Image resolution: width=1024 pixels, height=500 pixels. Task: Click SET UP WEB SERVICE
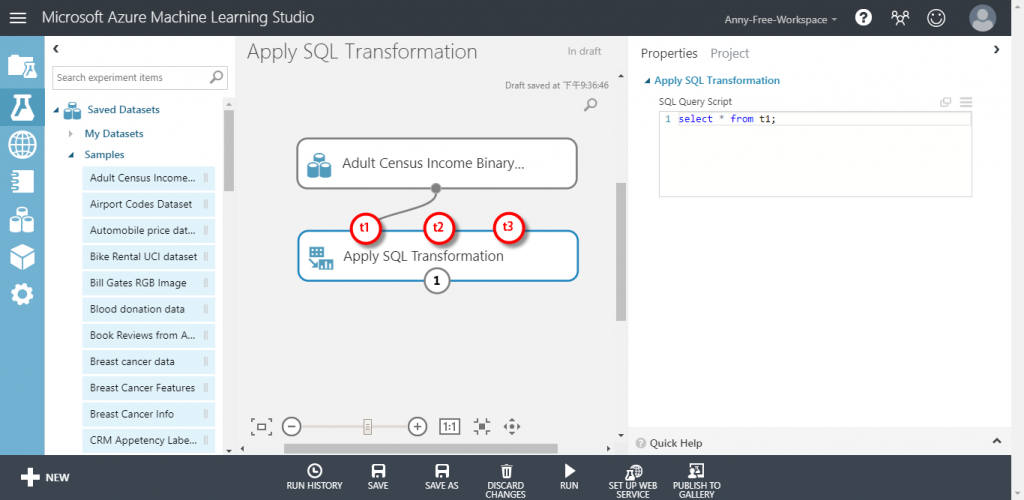click(633, 480)
